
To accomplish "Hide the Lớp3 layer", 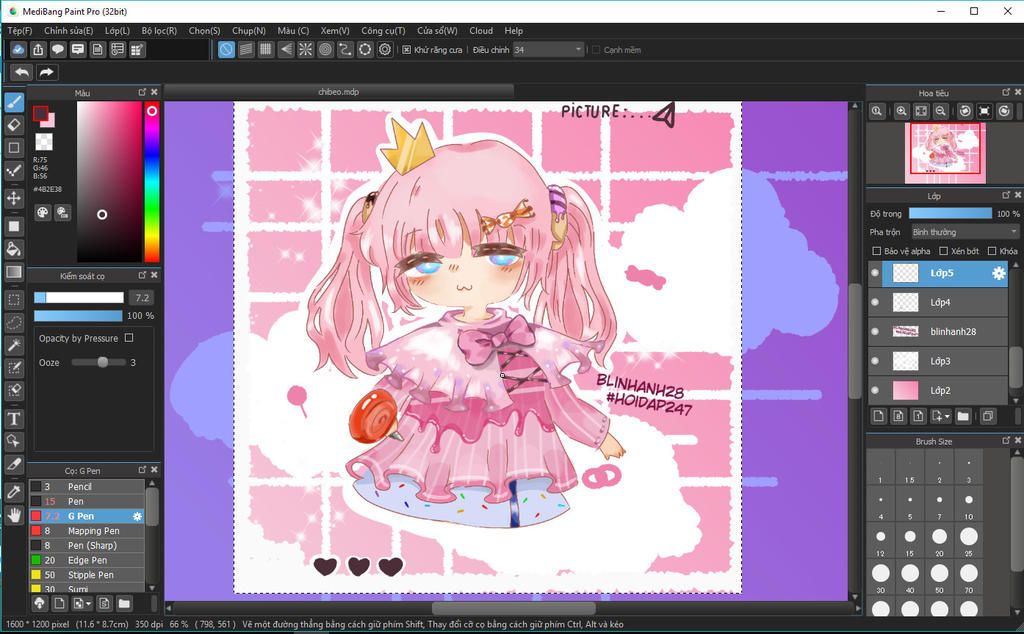I will pyautogui.click(x=875, y=361).
